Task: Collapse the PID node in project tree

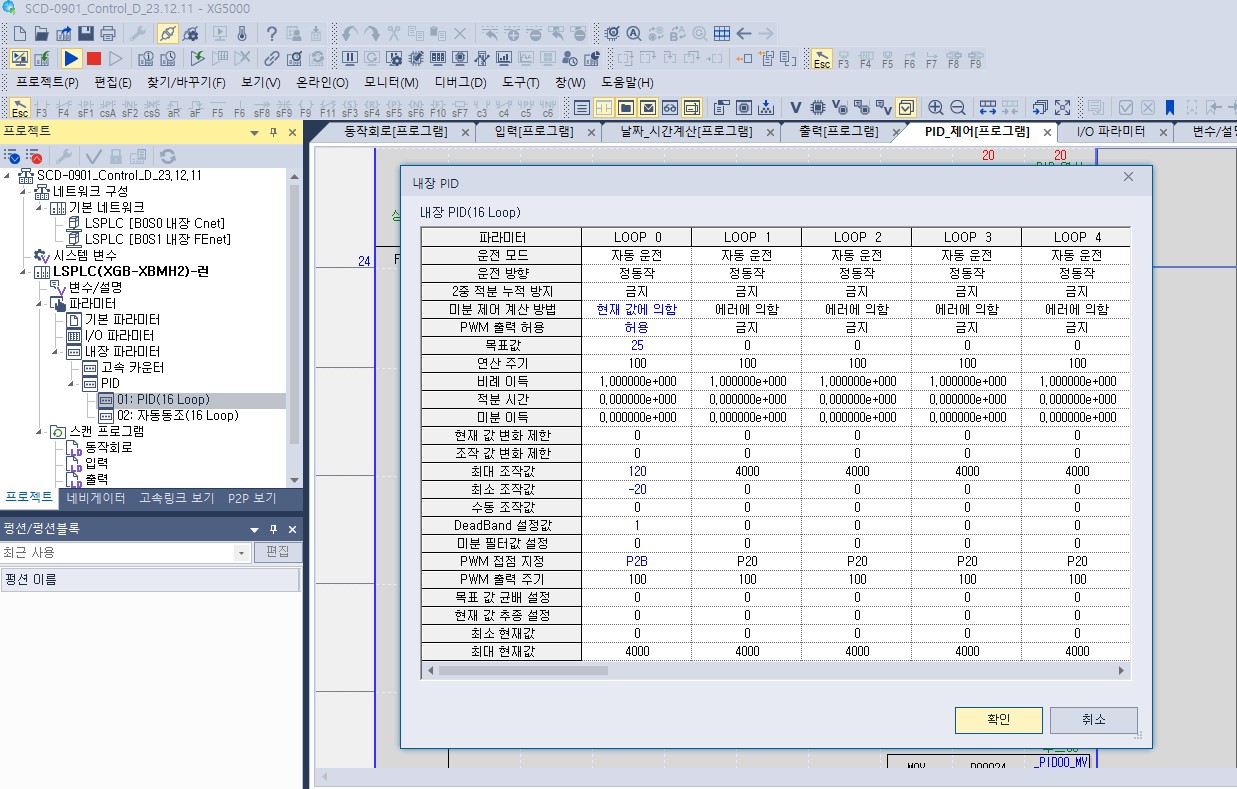Action: (x=72, y=384)
